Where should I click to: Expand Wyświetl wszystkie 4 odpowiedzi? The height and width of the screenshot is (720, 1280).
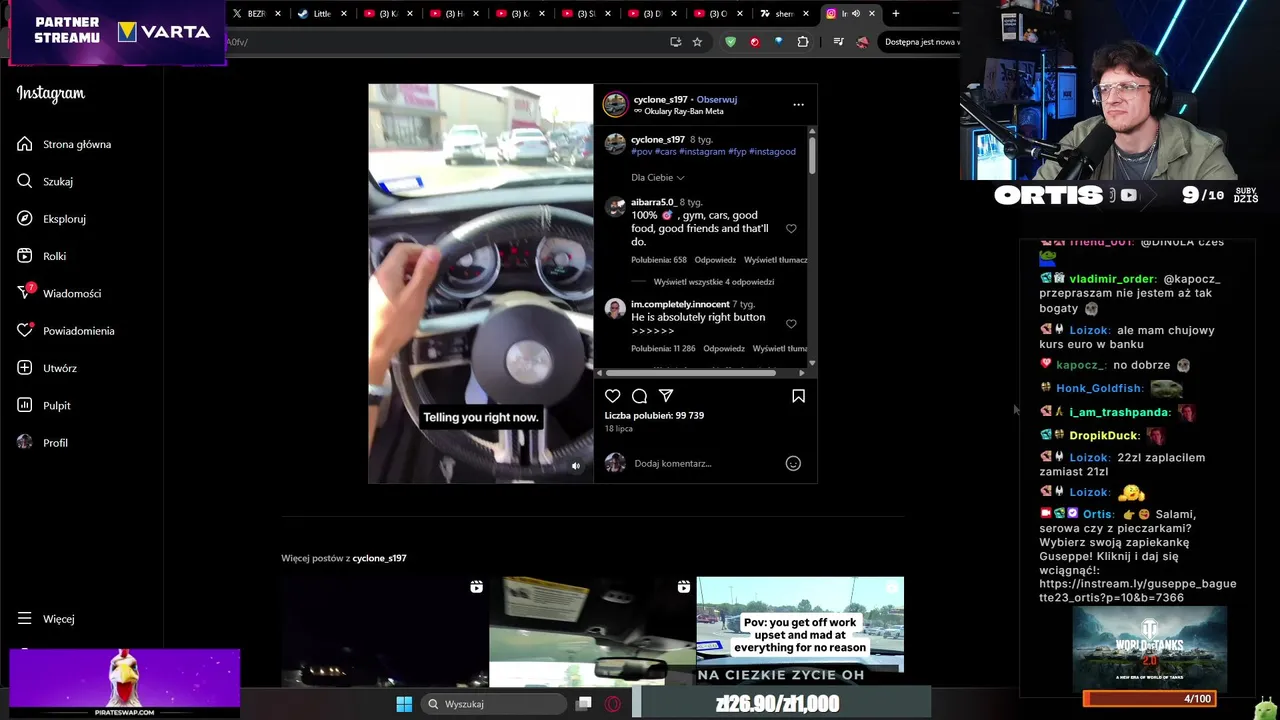pyautogui.click(x=714, y=282)
